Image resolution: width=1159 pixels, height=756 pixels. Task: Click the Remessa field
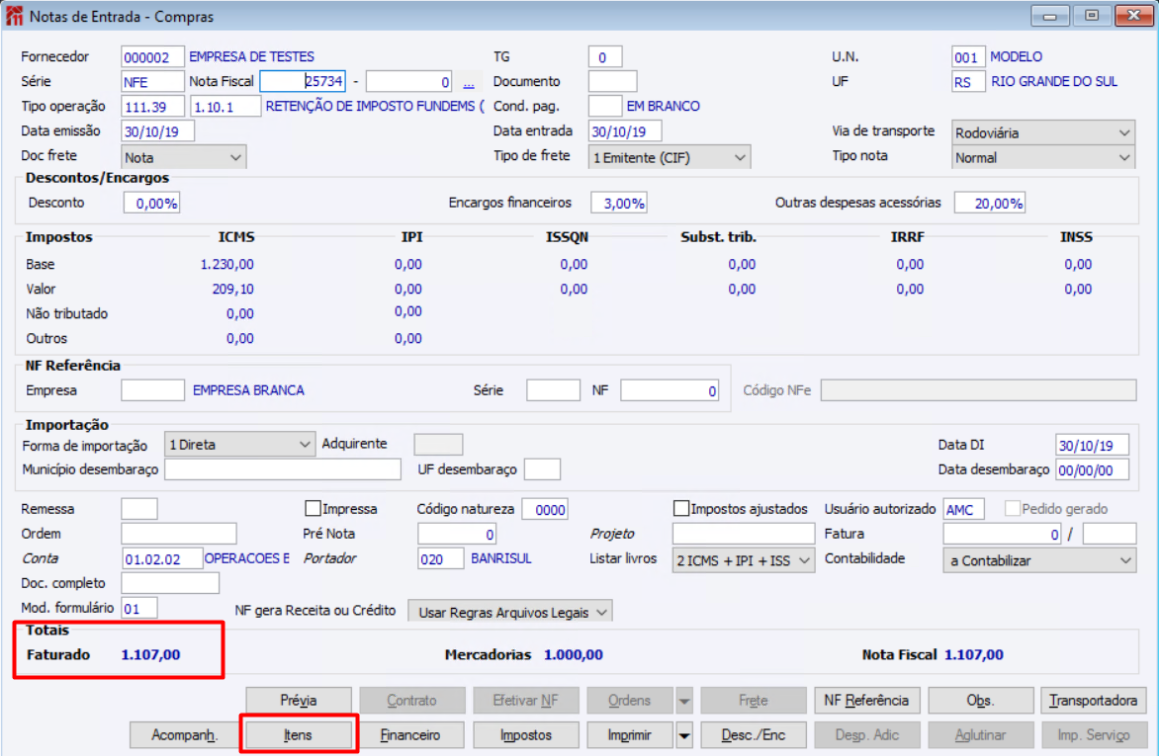click(x=139, y=509)
